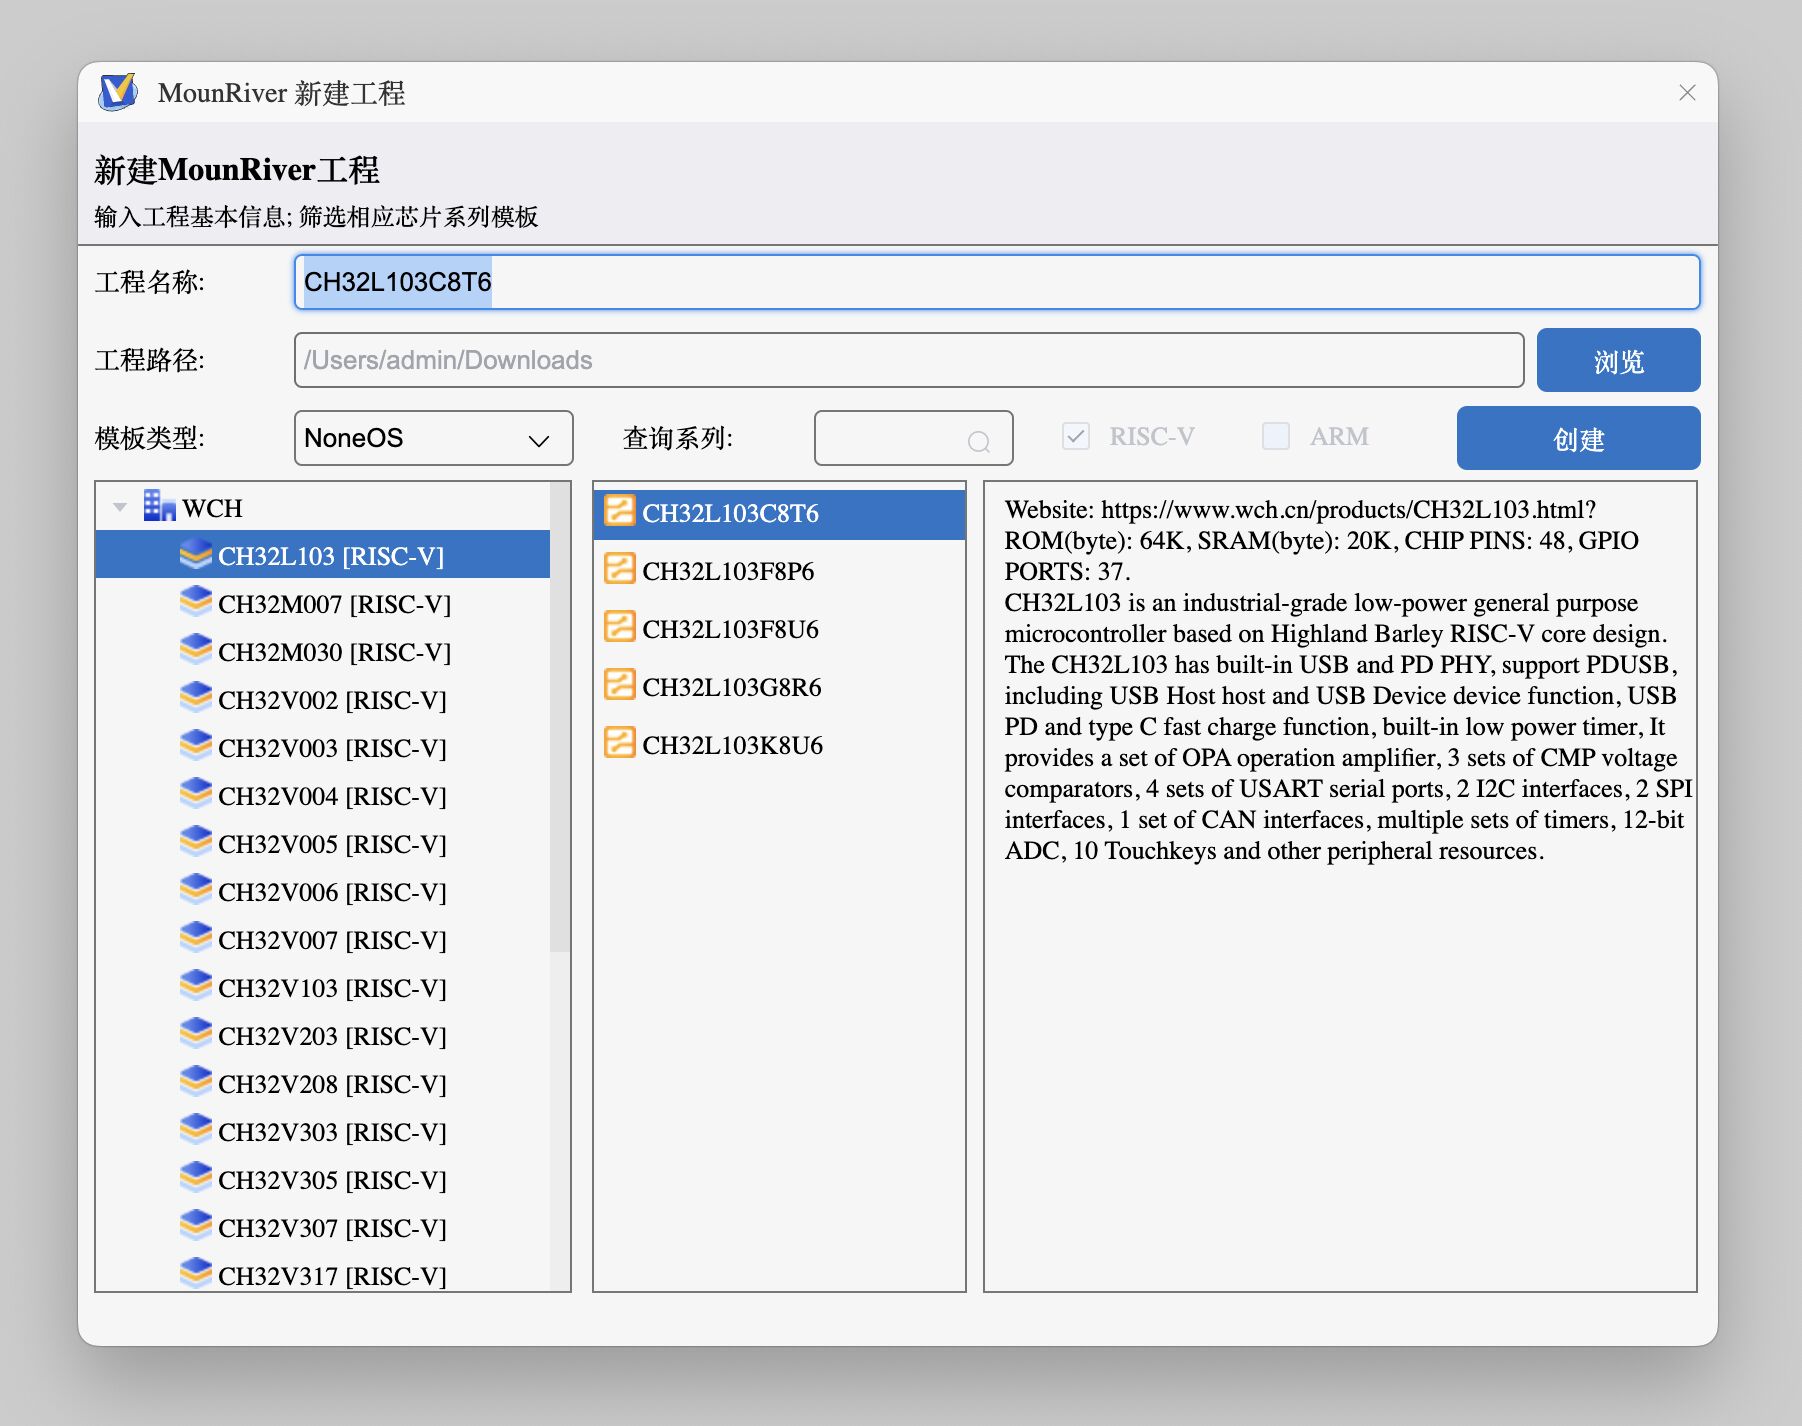Click the CH32L103K8U6 chip icon
The width and height of the screenshot is (1802, 1426).
tap(619, 743)
